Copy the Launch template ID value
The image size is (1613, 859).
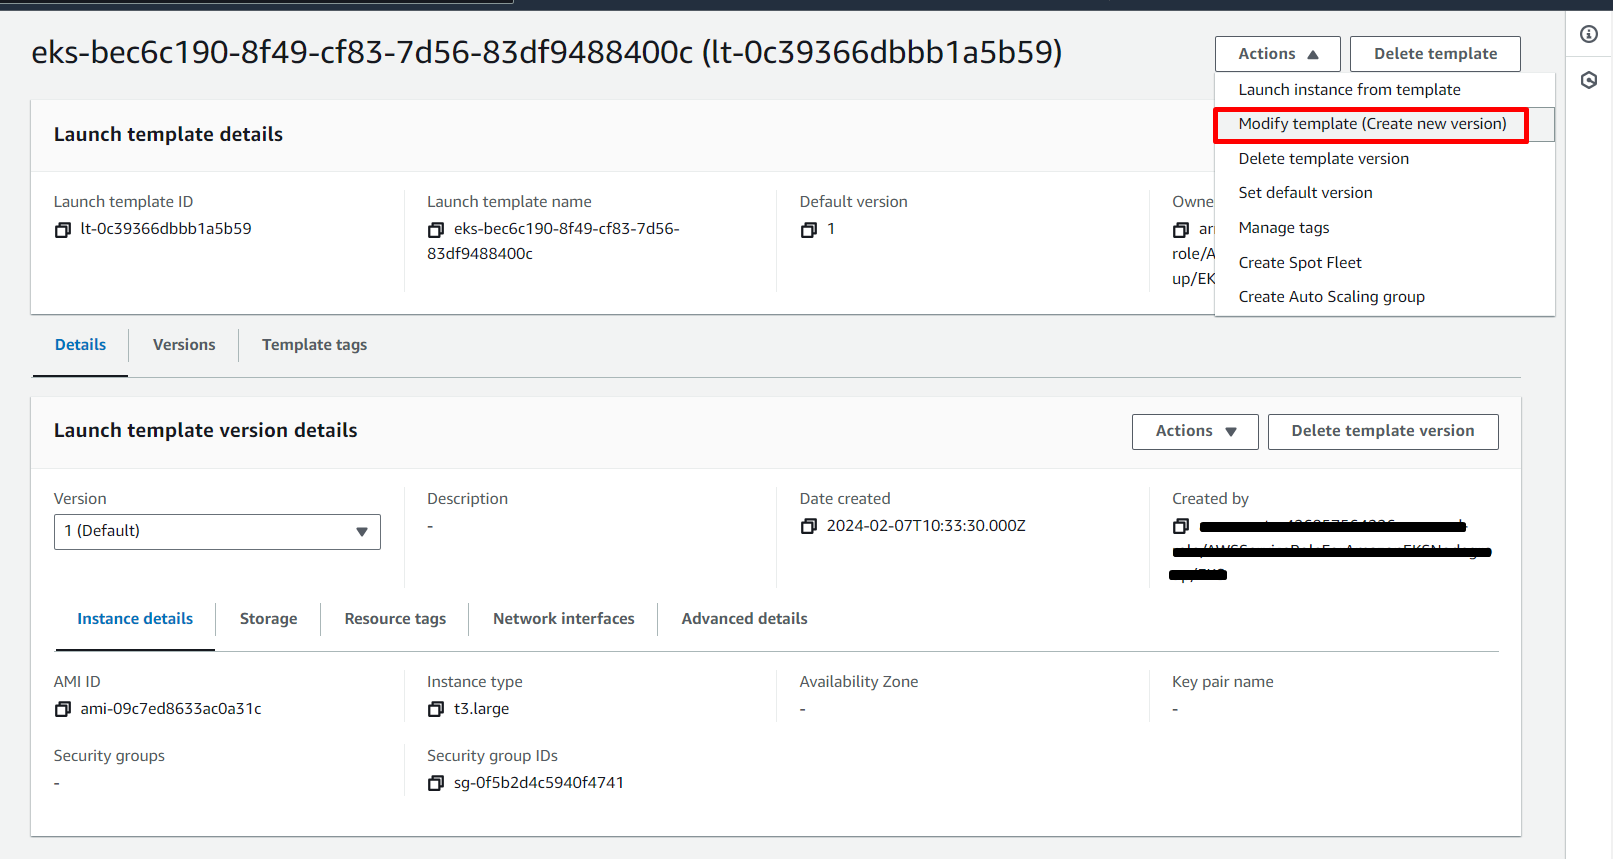(x=63, y=230)
